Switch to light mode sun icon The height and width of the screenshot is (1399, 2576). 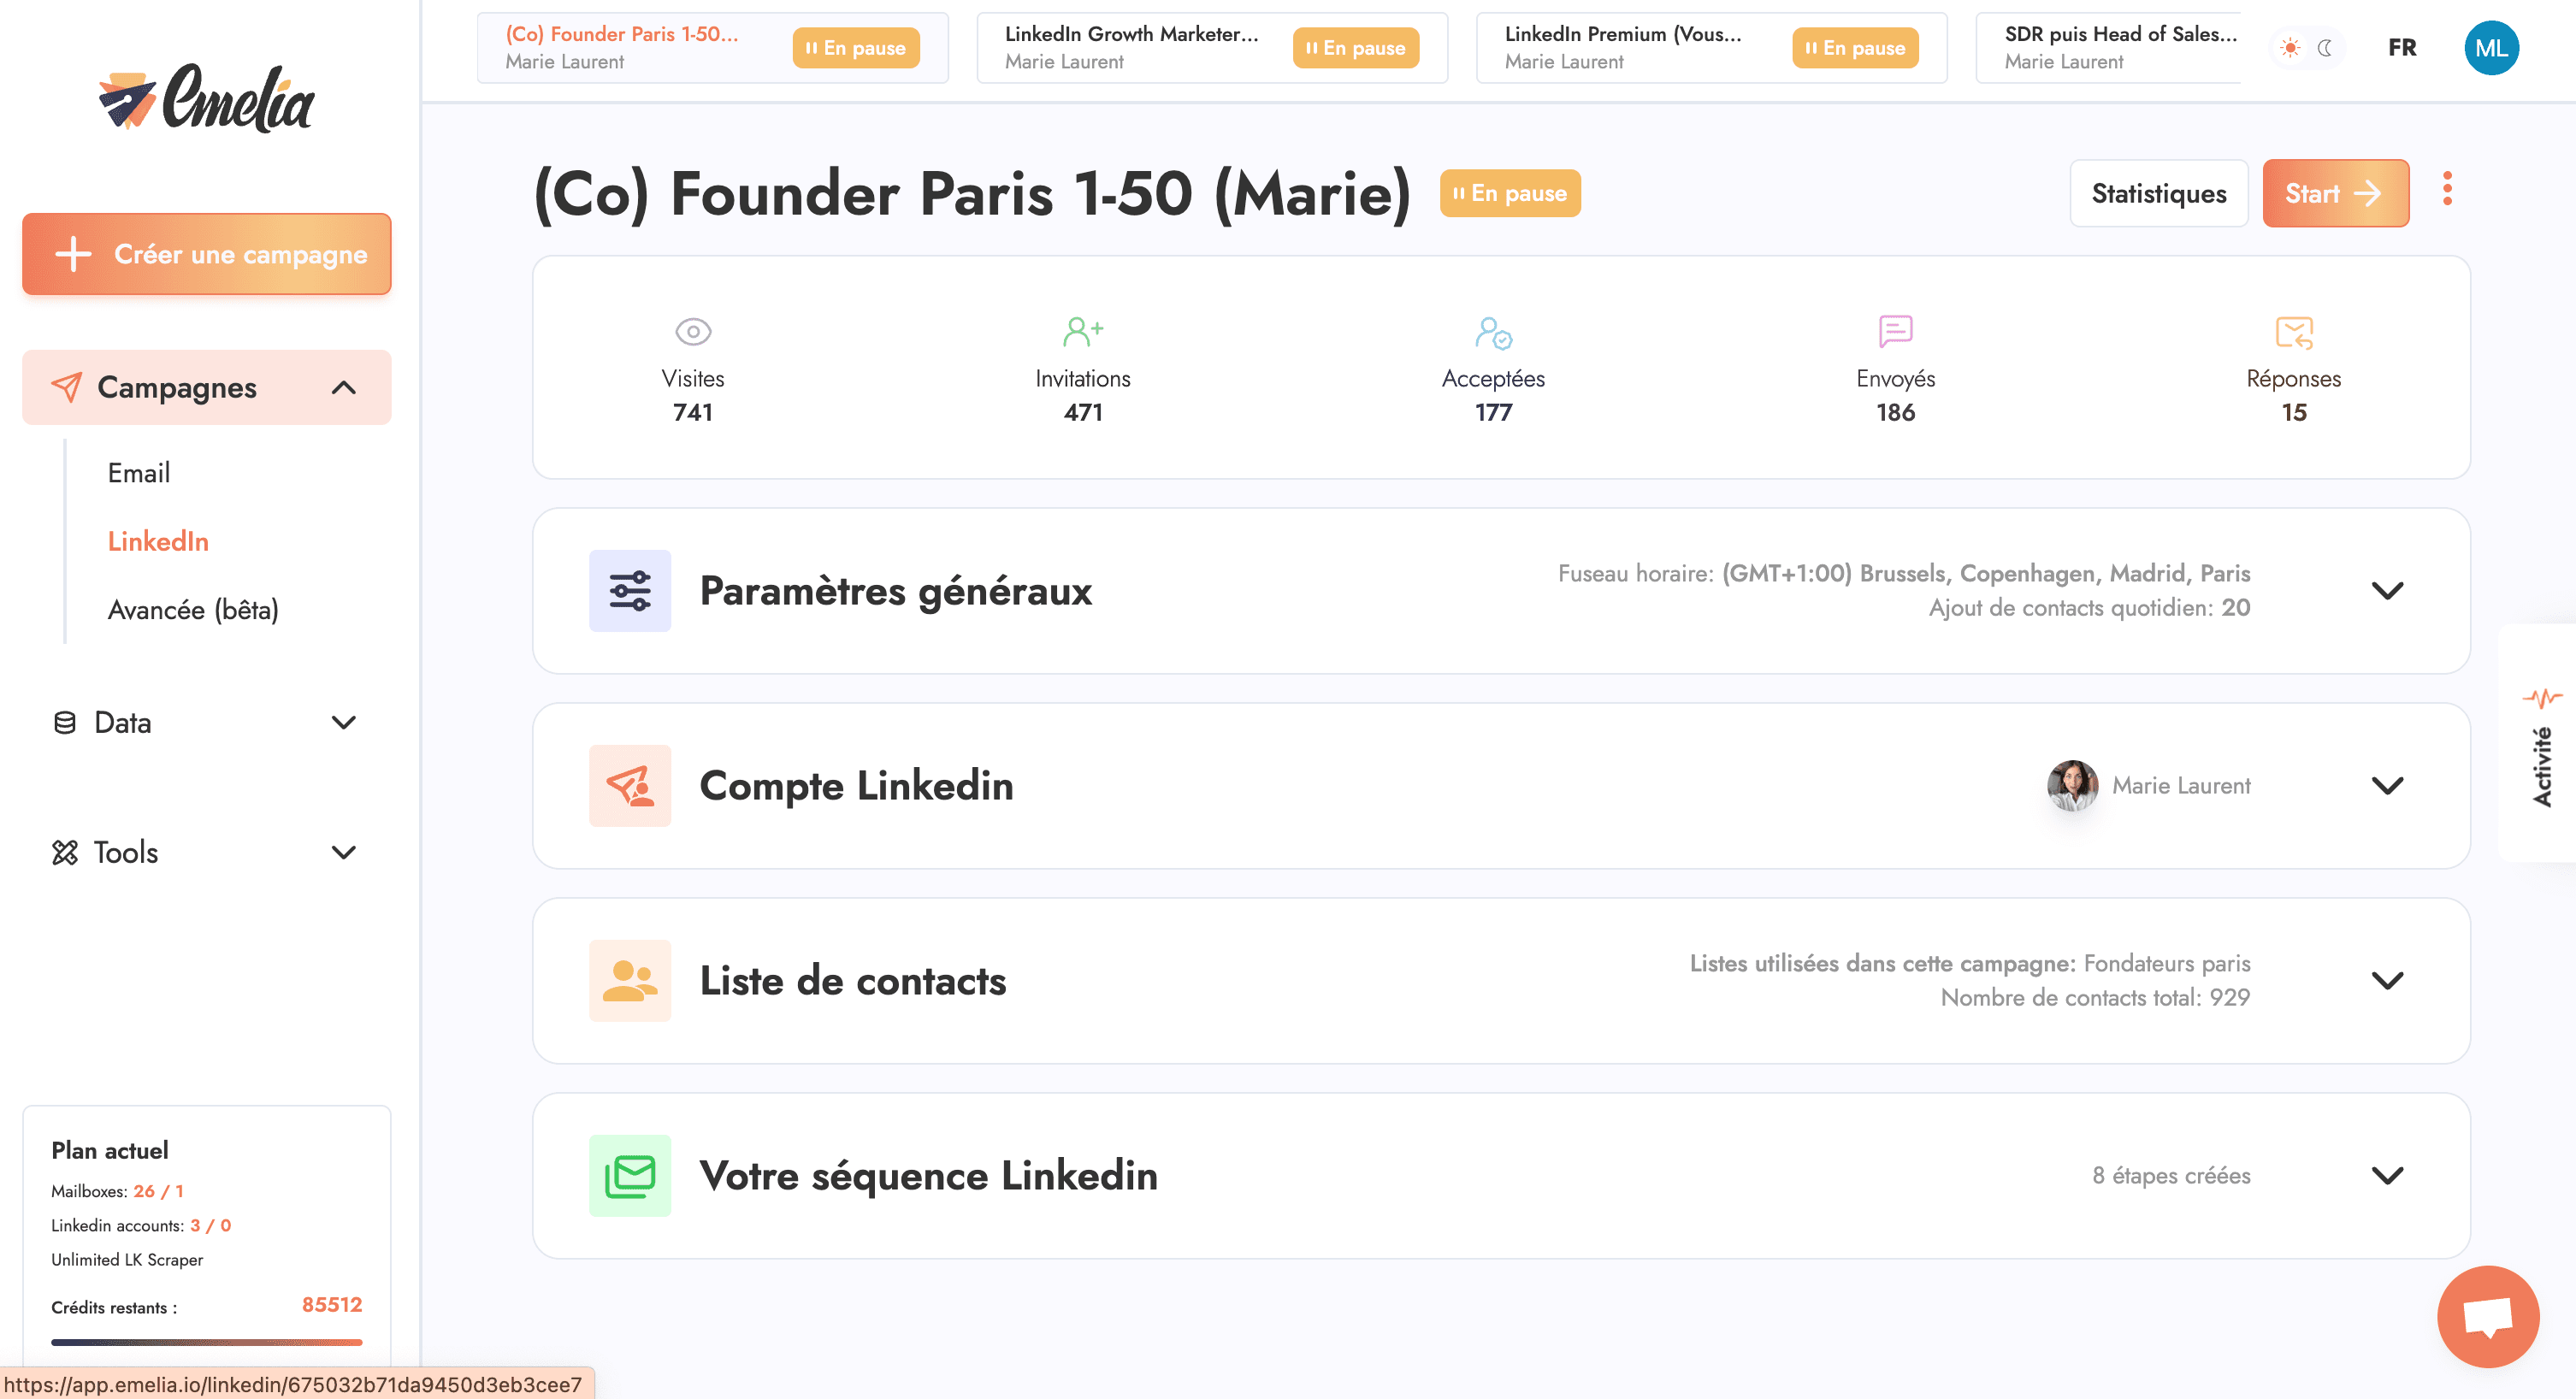[x=2289, y=47]
